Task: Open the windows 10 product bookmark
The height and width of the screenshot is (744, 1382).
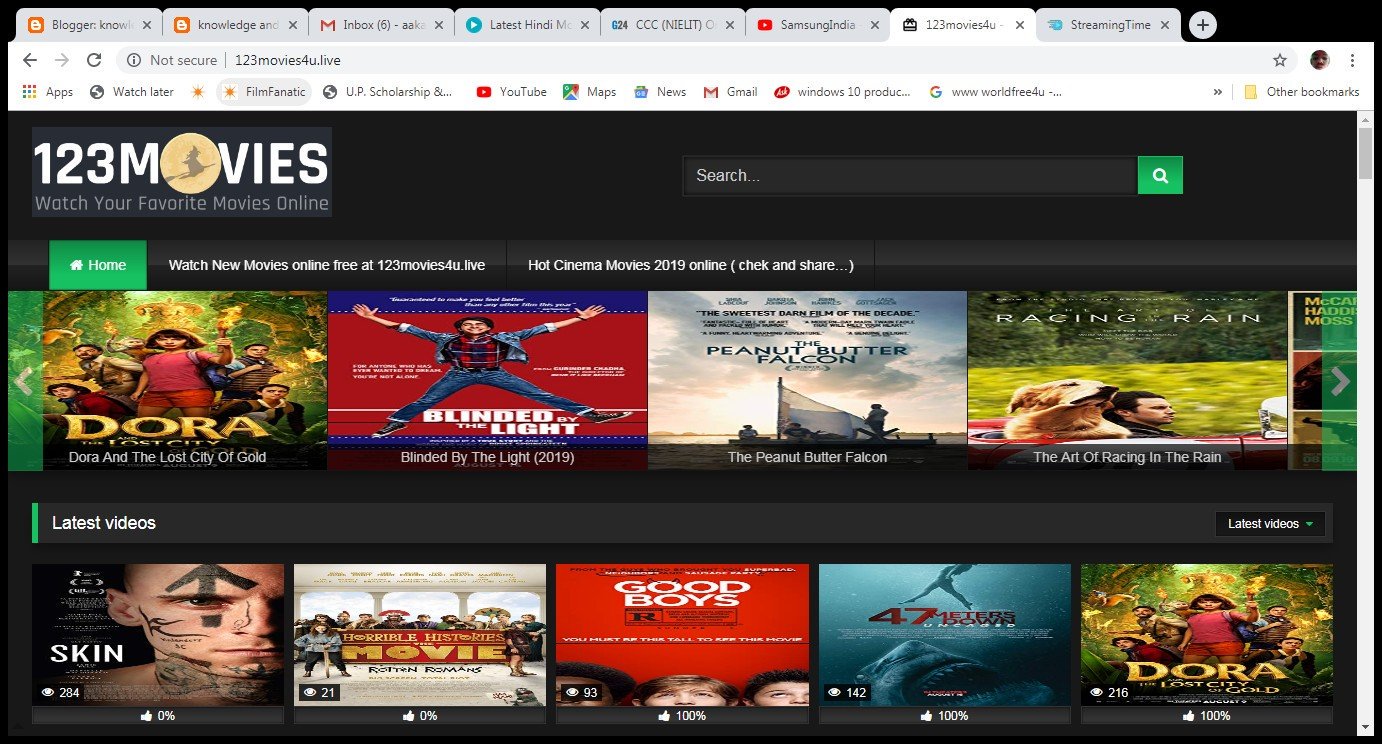Action: click(842, 91)
